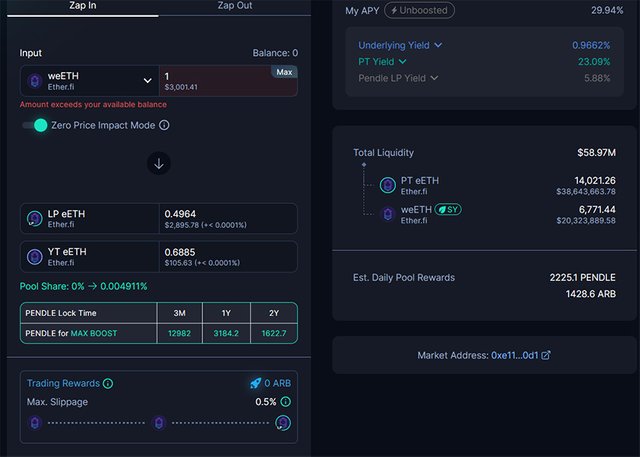Open the weETH input token dropdown

click(x=89, y=81)
